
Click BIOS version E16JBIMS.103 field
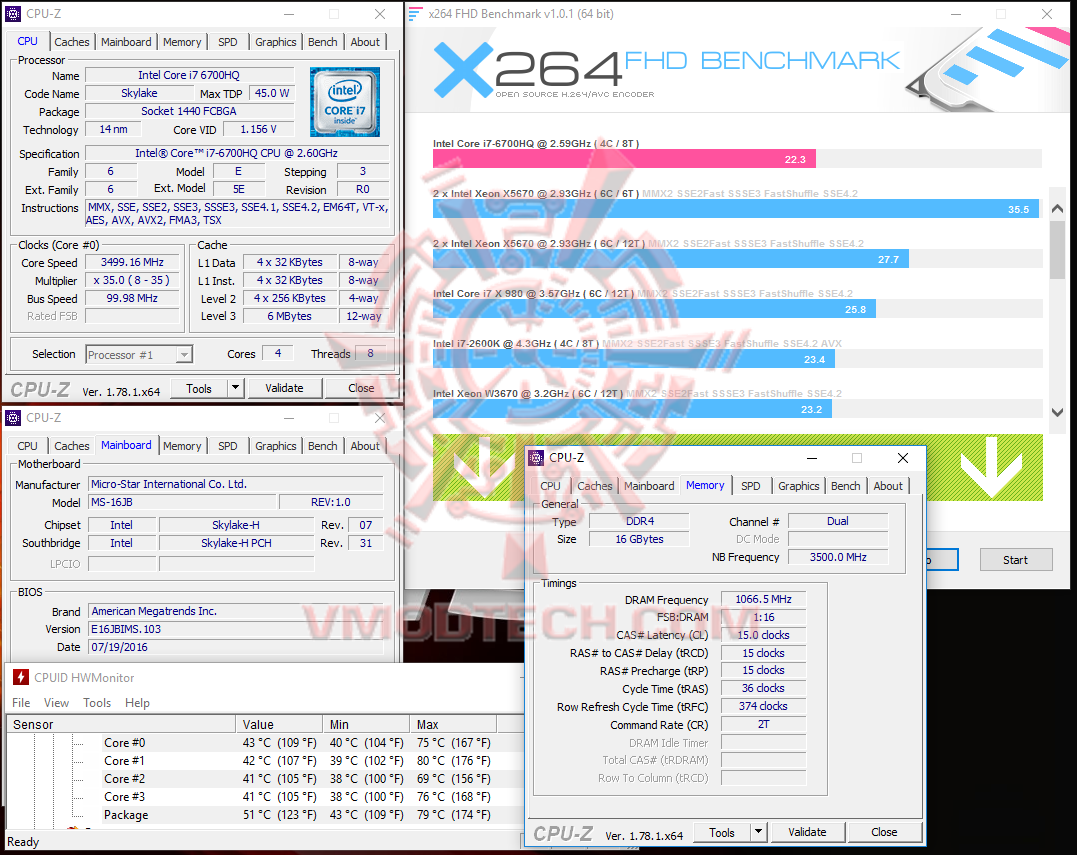(x=236, y=629)
